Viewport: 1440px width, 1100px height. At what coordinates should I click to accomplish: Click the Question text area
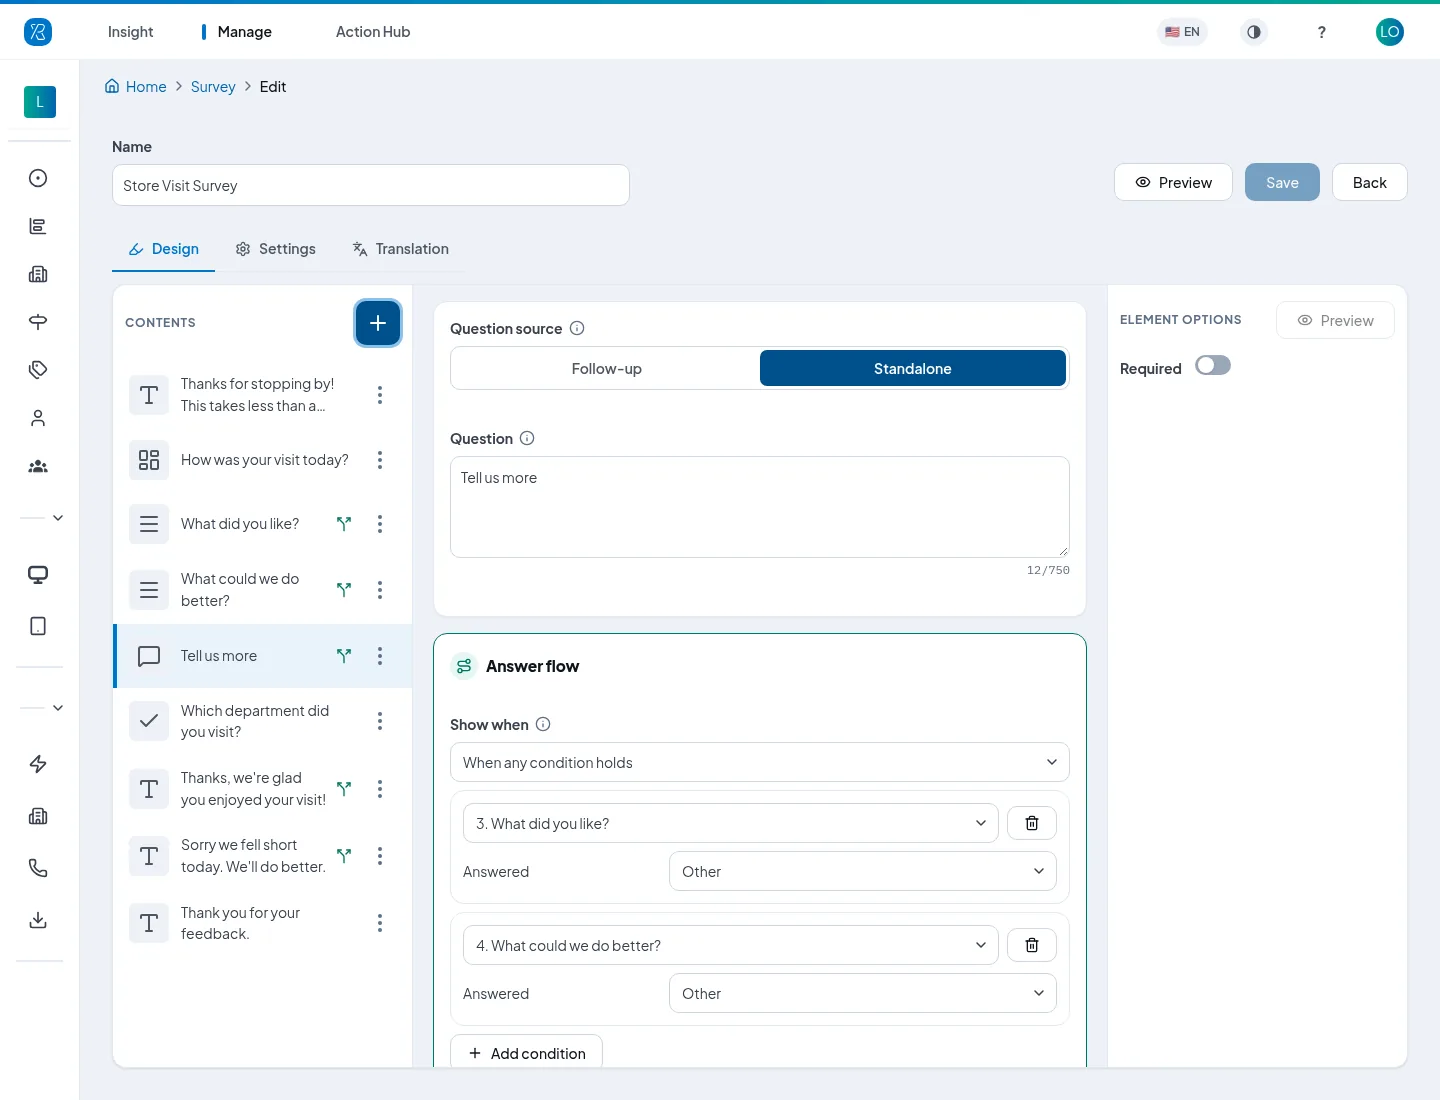pyautogui.click(x=760, y=507)
